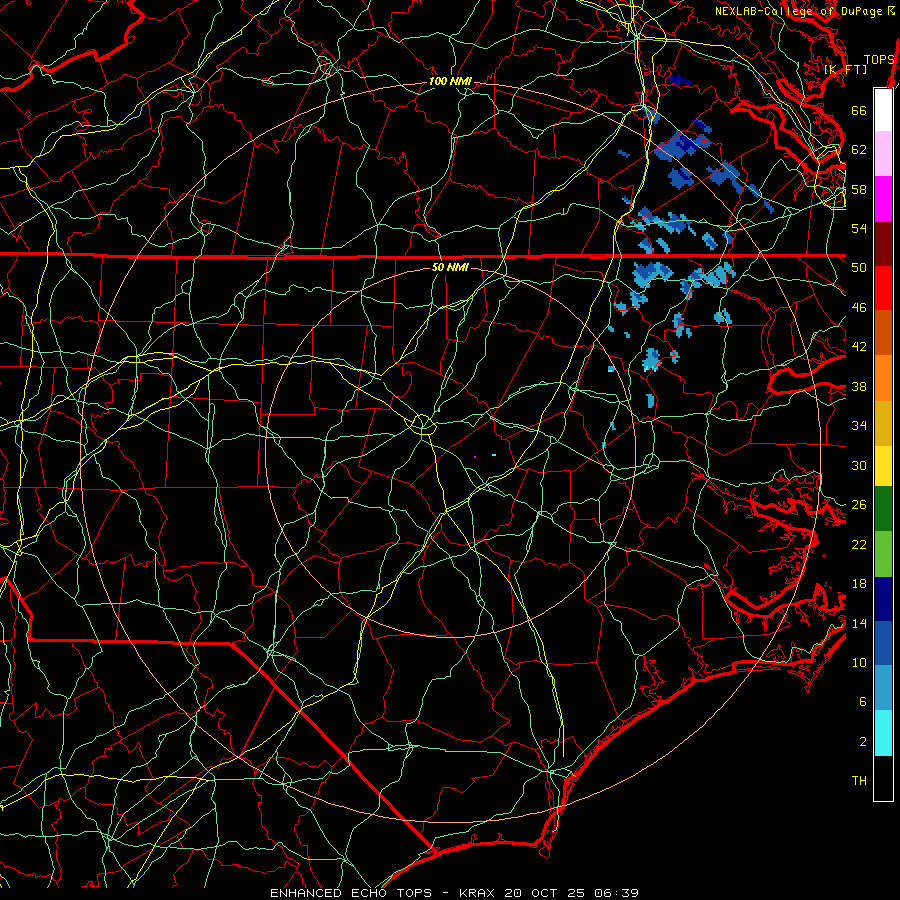Viewport: 900px width, 900px height.
Task: Click the black TH threshold legend swatch
Action: click(x=883, y=778)
